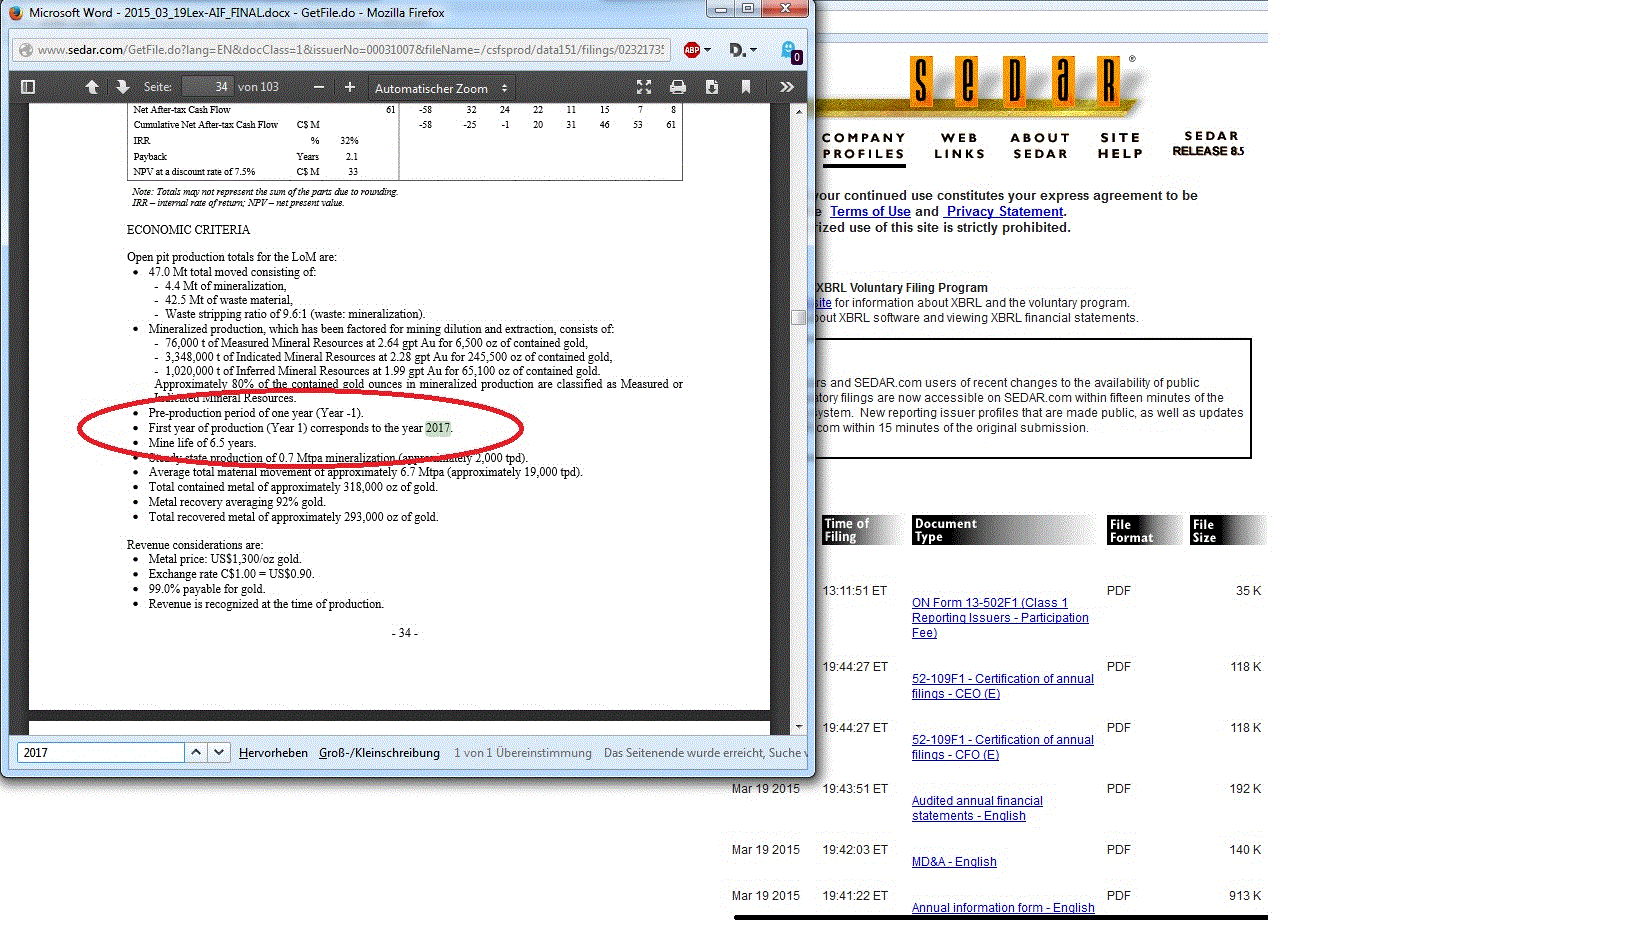
Task: Click the Document Type column header
Action: (x=1002, y=530)
